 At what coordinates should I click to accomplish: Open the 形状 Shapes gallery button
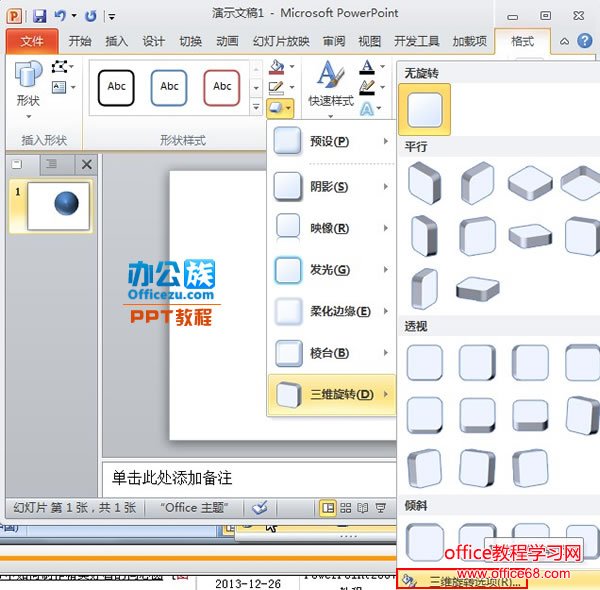28,89
